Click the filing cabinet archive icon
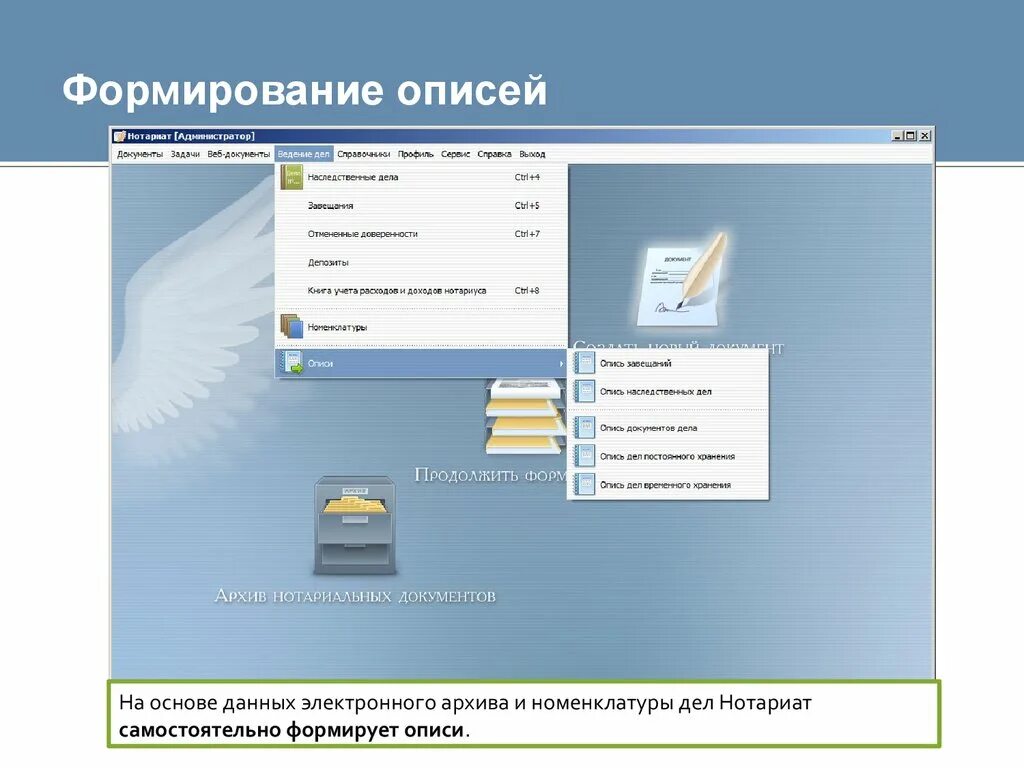 tap(355, 526)
